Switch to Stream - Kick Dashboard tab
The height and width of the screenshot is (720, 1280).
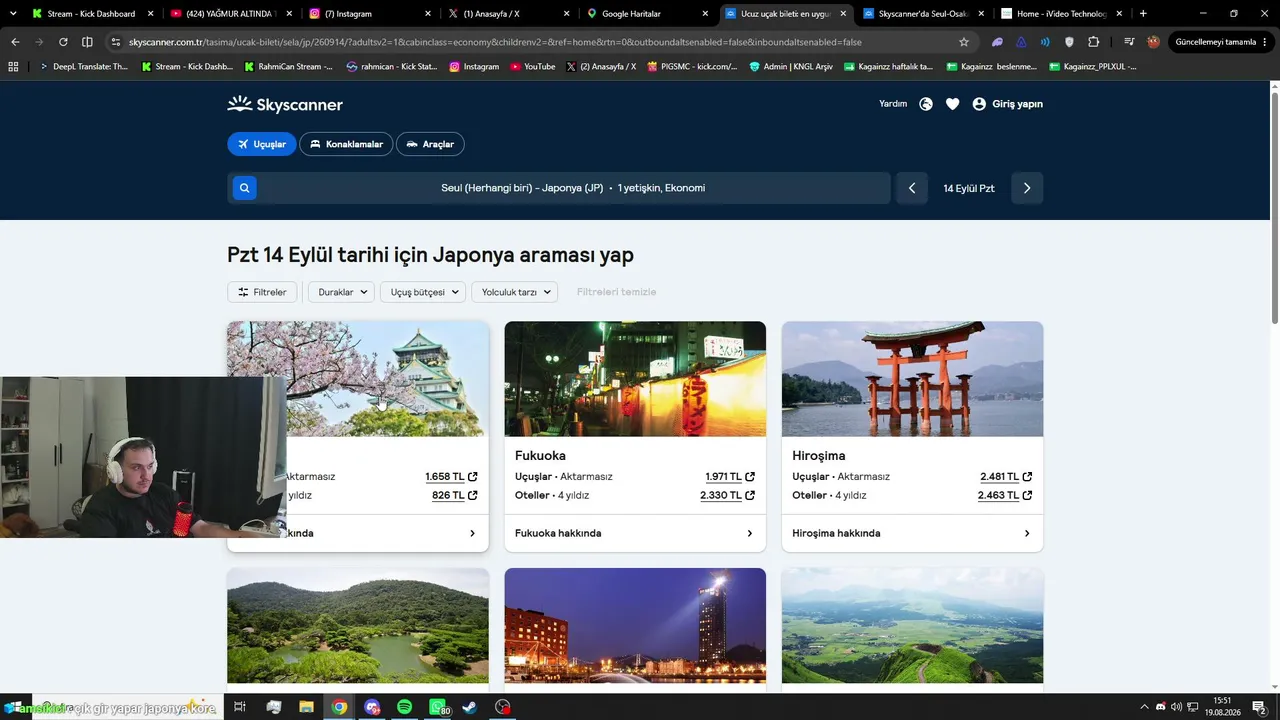click(x=90, y=14)
